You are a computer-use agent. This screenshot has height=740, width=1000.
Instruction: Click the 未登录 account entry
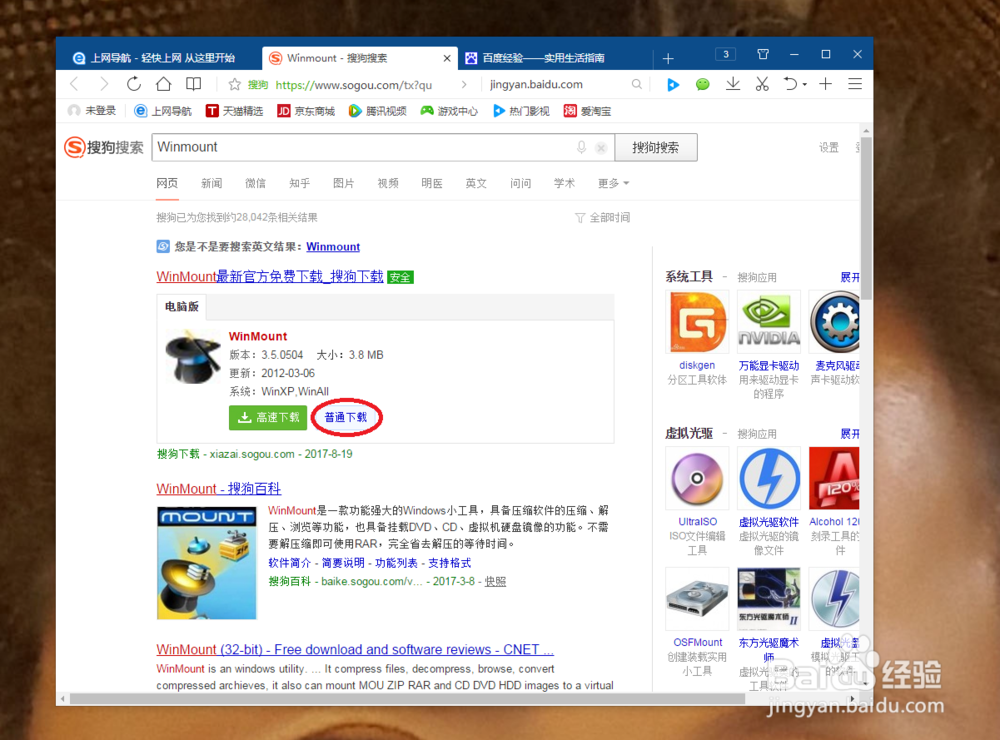coord(92,111)
